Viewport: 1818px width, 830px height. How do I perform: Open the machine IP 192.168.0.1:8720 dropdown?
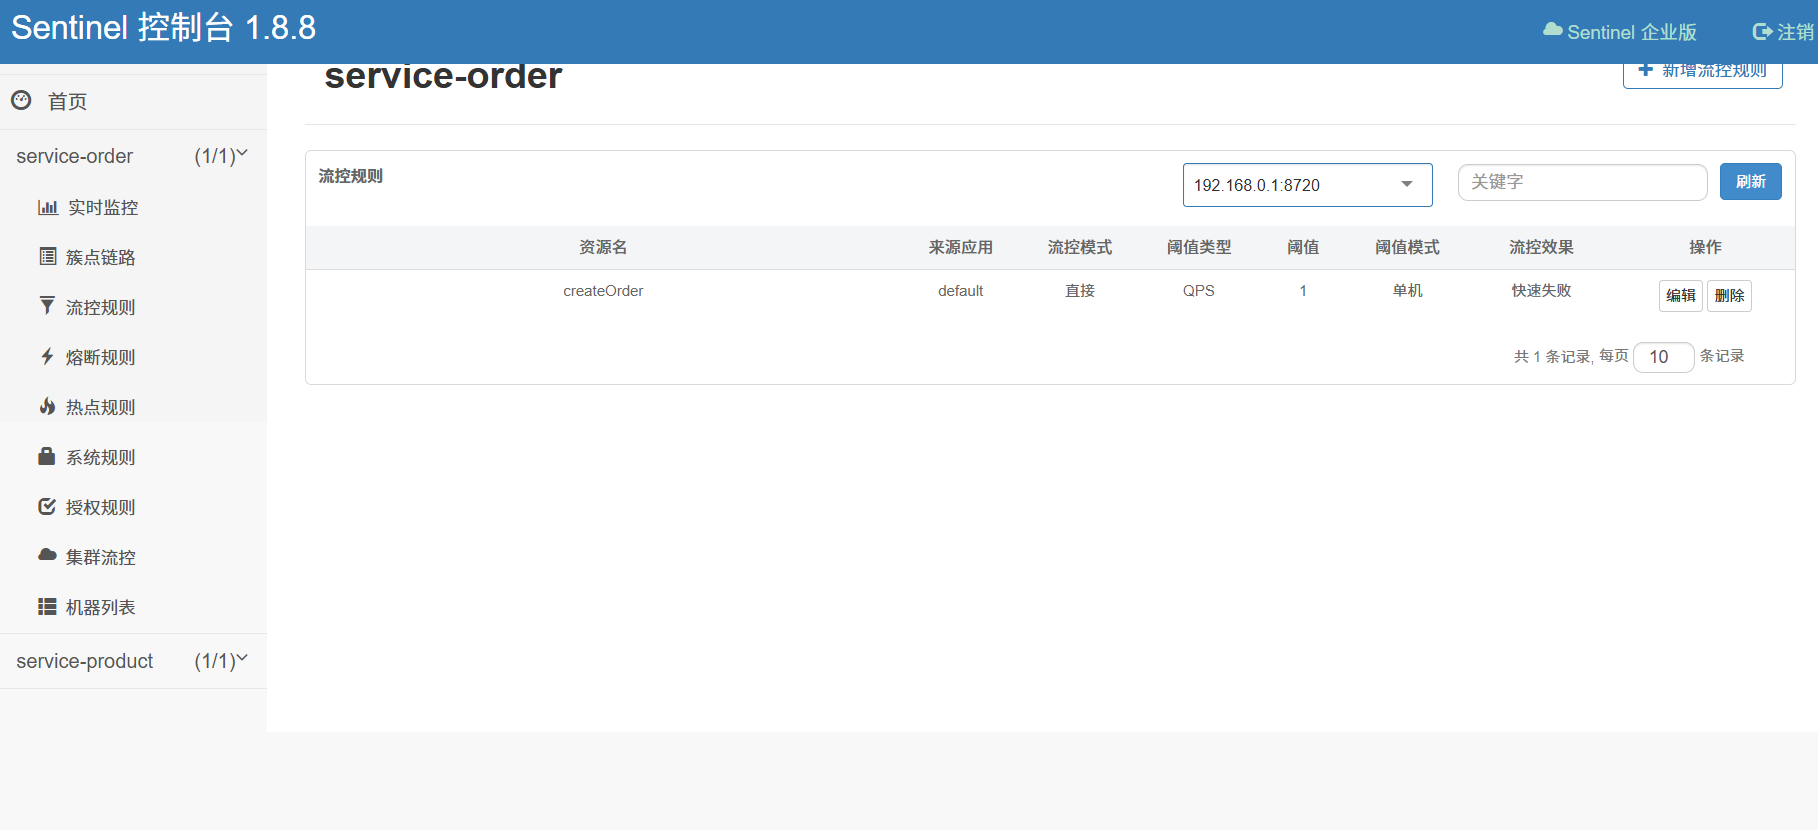(x=1307, y=185)
